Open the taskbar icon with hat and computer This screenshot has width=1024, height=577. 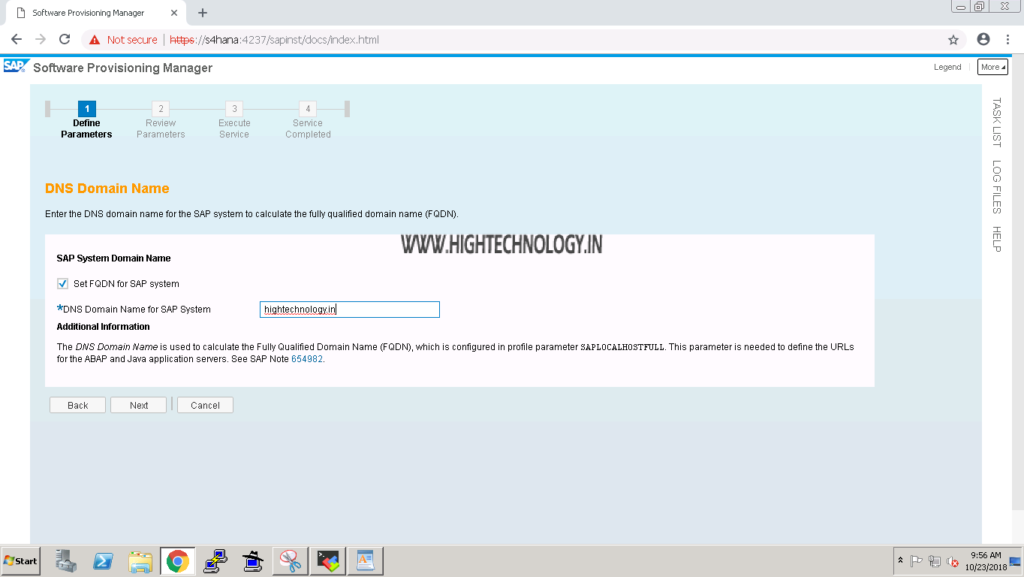tap(252, 561)
